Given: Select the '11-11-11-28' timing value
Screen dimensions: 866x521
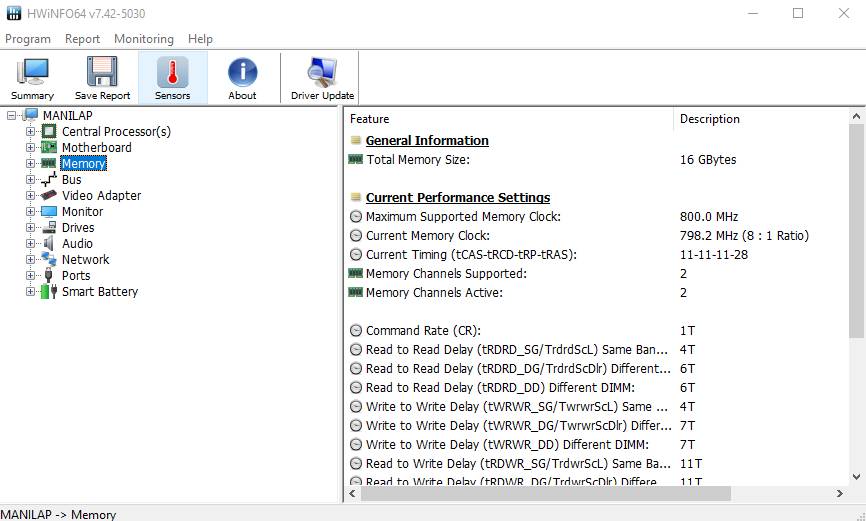Looking at the screenshot, I should point(714,255).
